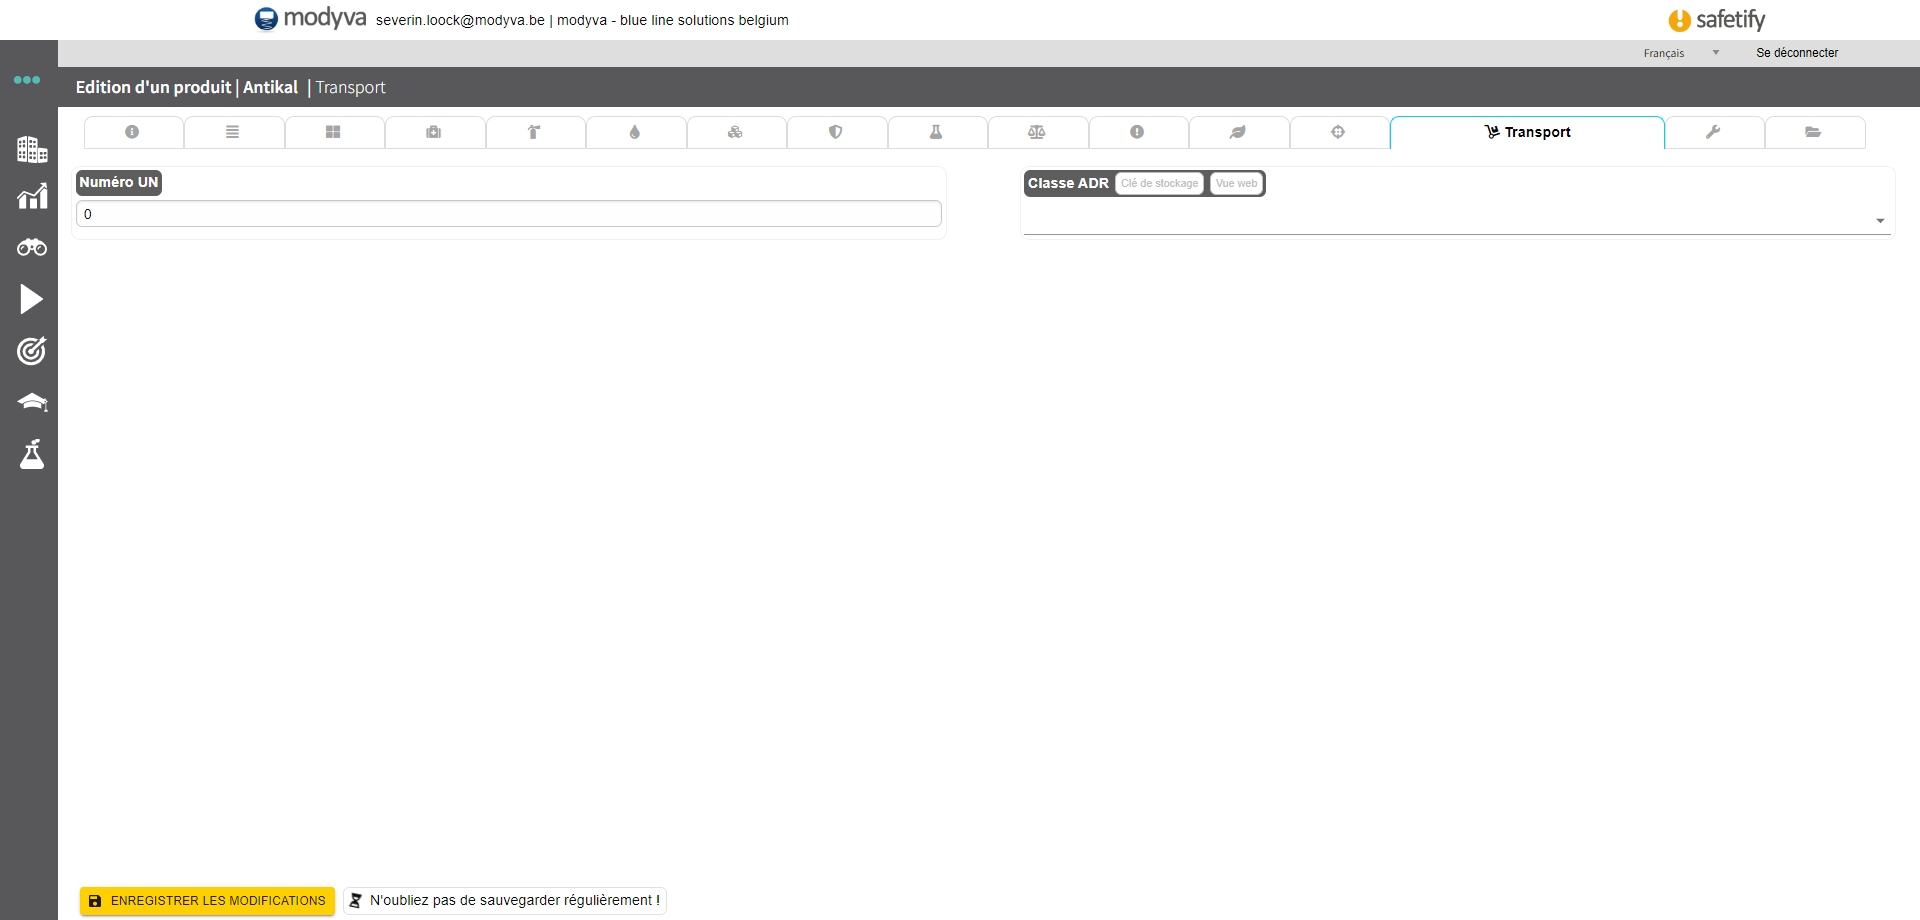
Task: Open the buildings icon in sidebar
Action: [x=32, y=150]
